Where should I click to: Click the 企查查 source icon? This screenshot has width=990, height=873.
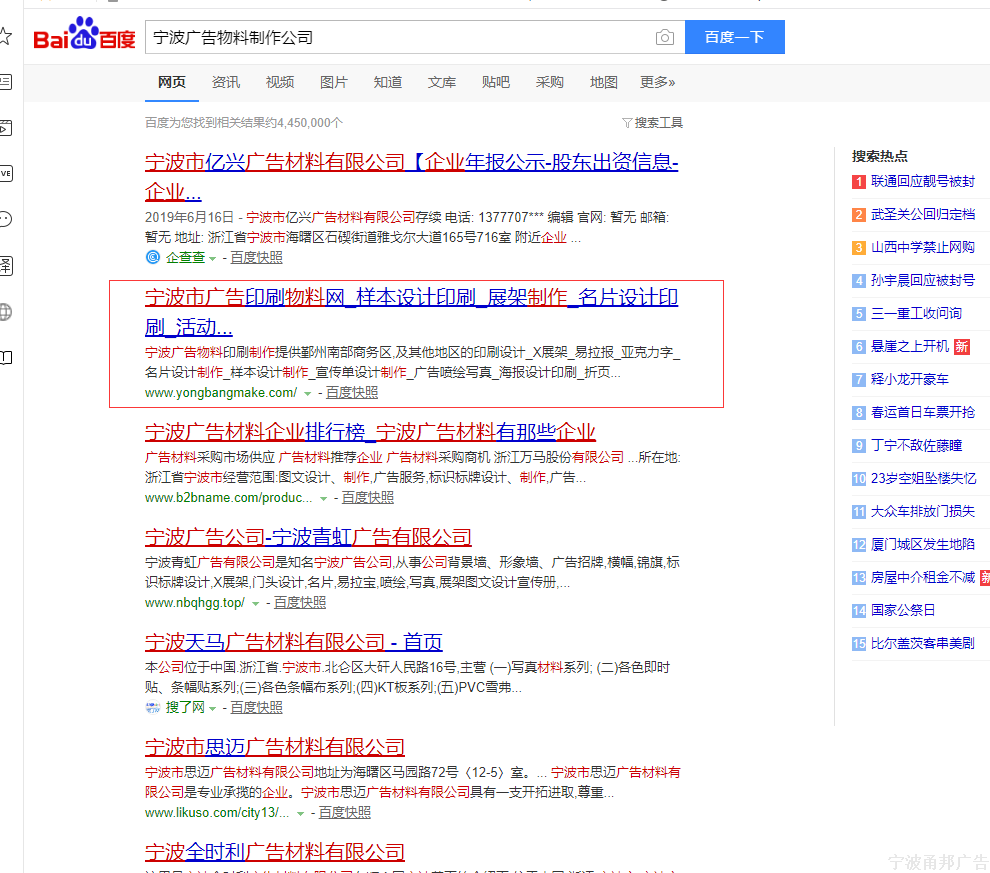[152, 257]
